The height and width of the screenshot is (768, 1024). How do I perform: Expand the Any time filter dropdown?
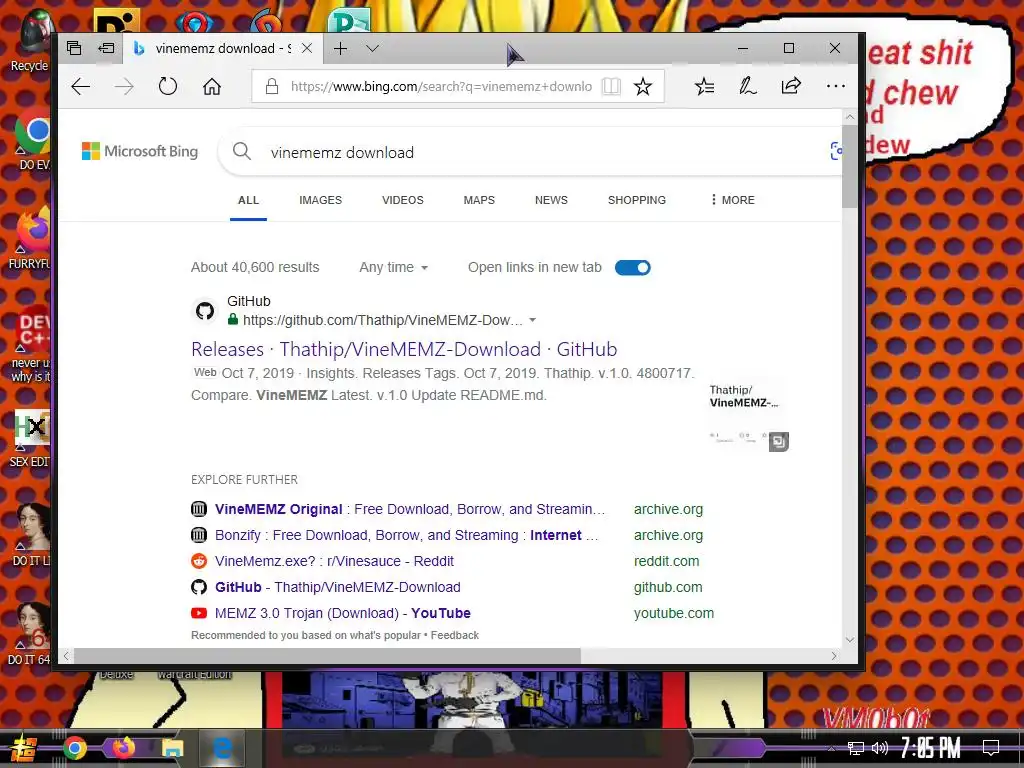[x=394, y=268]
